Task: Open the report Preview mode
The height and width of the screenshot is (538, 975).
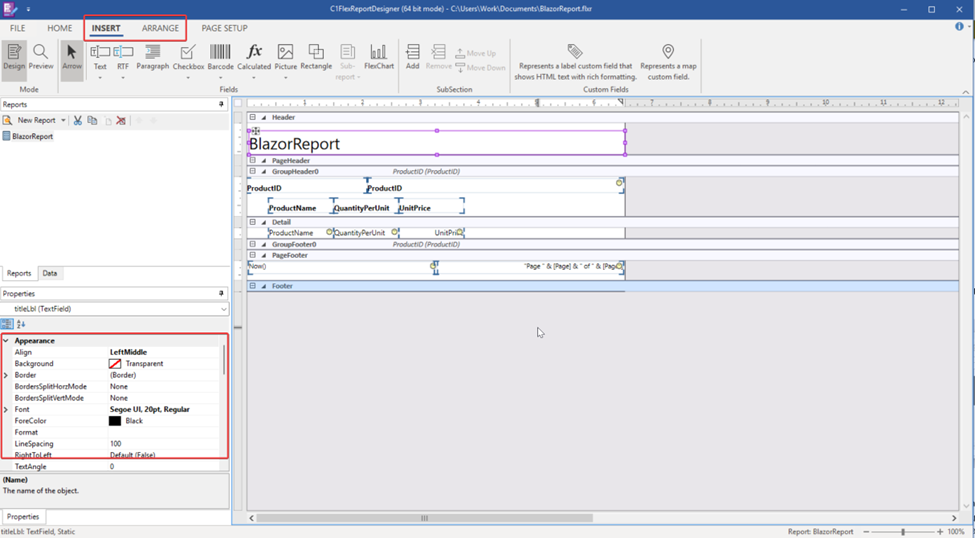Action: point(41,58)
